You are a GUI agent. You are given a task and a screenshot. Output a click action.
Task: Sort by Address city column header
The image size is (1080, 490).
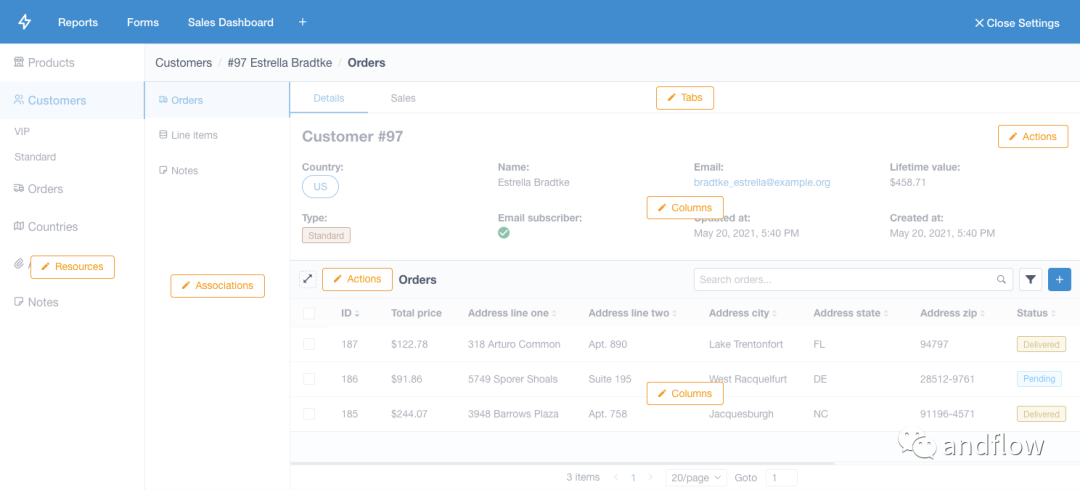point(742,313)
